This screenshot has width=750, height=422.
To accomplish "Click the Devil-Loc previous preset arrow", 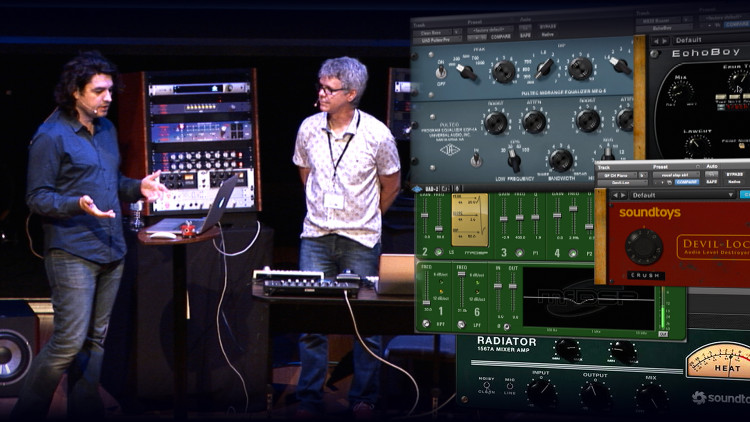I will (615, 195).
